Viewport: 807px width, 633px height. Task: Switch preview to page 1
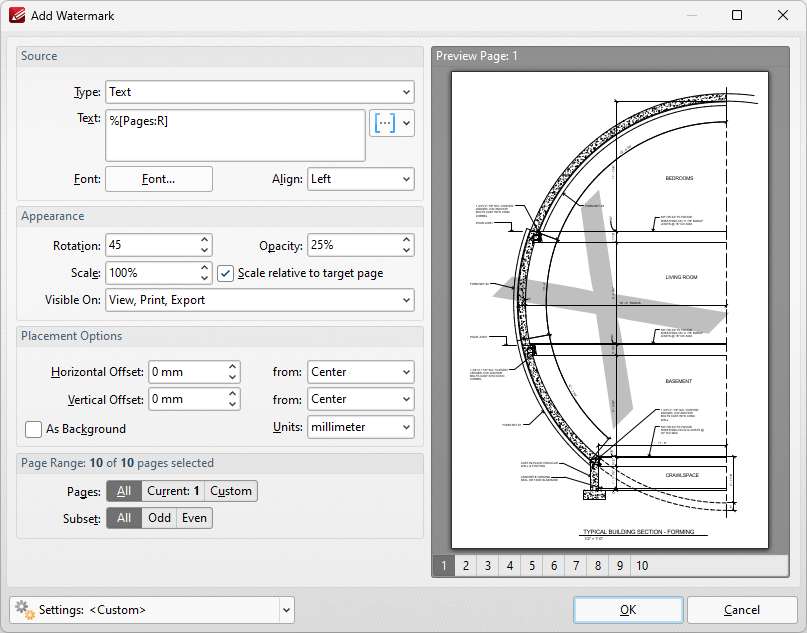(x=444, y=566)
